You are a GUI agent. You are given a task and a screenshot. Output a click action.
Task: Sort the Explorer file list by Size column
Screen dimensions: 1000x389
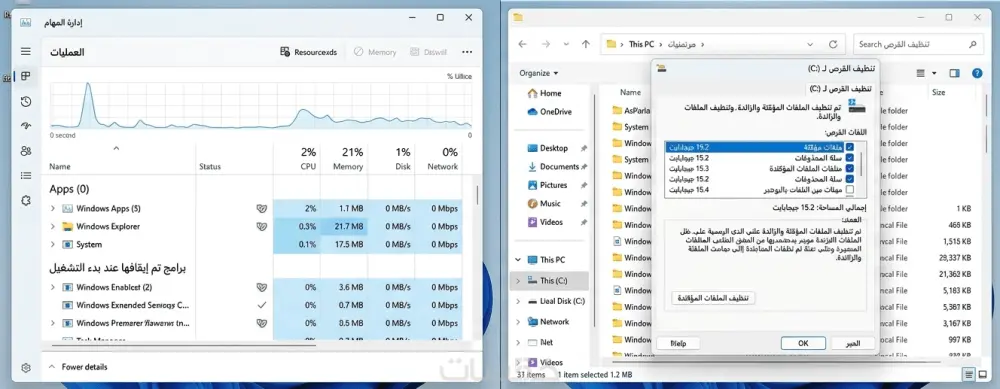tap(938, 92)
